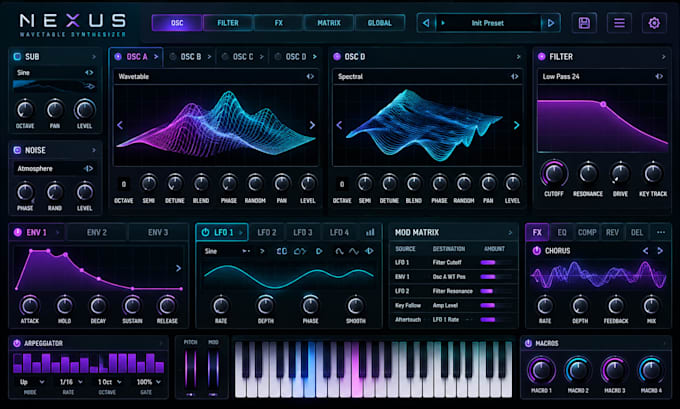Switch to the GLOBAL main tab

[x=379, y=23]
